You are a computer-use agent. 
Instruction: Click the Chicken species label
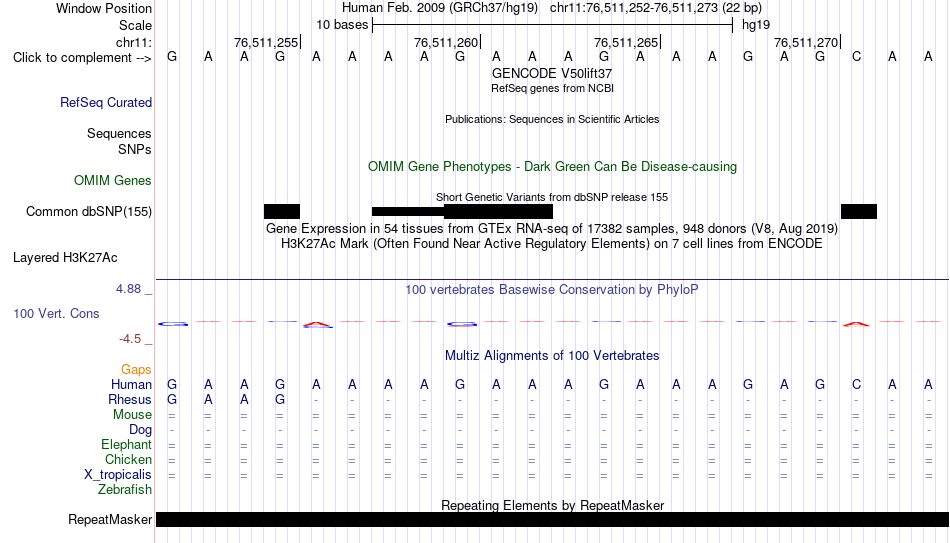point(128,459)
